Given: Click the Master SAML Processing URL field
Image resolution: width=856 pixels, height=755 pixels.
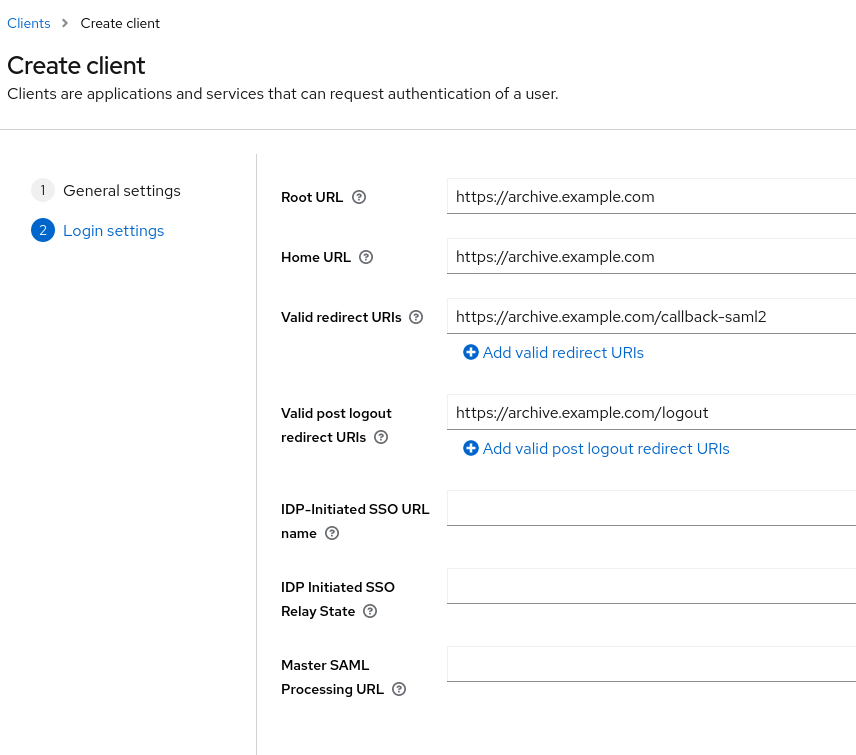Looking at the screenshot, I should [x=650, y=665].
